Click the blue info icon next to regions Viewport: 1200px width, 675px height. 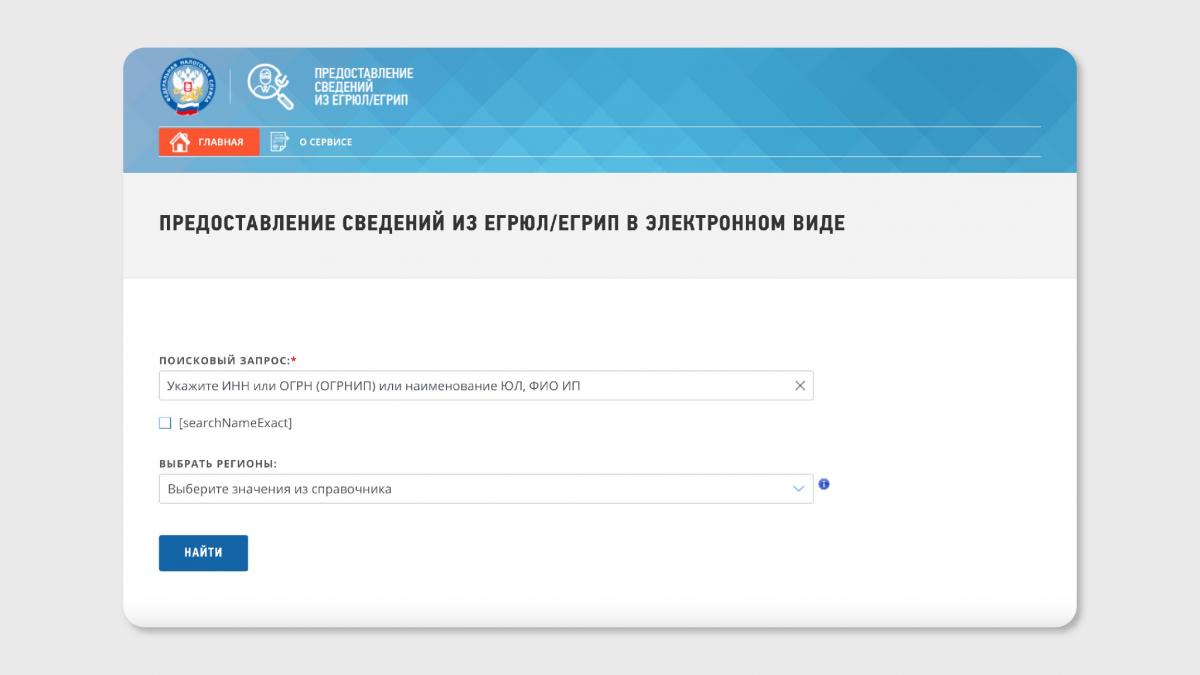824,484
